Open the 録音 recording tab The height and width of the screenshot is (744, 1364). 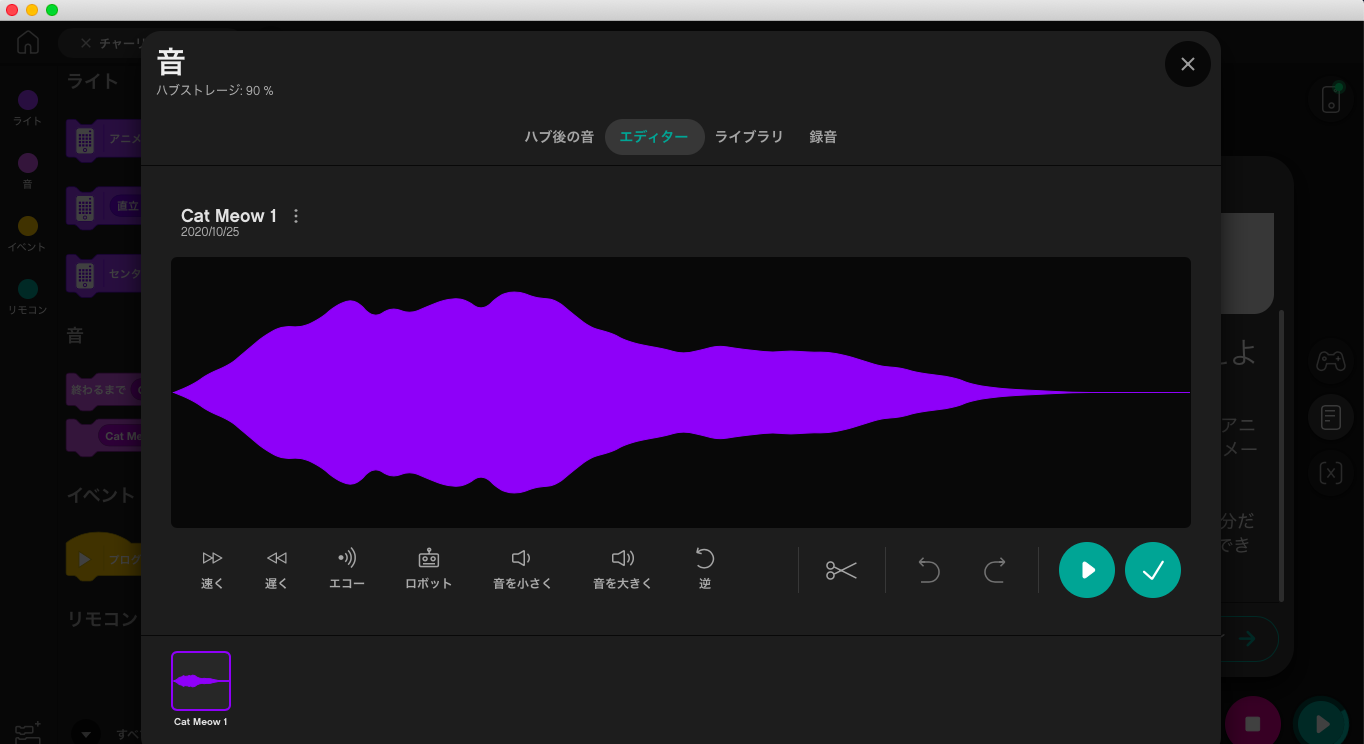point(823,137)
